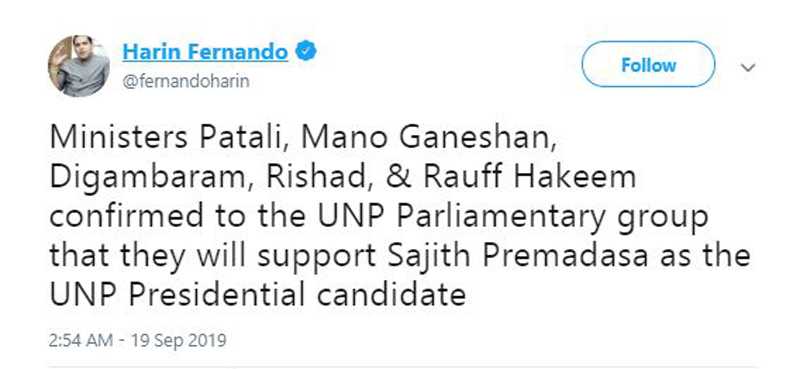
Task: Click the name Rauff Hakeem in the tweet
Action: (x=529, y=177)
